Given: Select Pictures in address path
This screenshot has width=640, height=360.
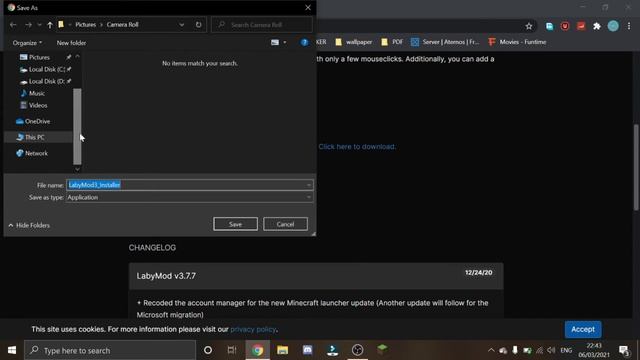Looking at the screenshot, I should pos(86,25).
